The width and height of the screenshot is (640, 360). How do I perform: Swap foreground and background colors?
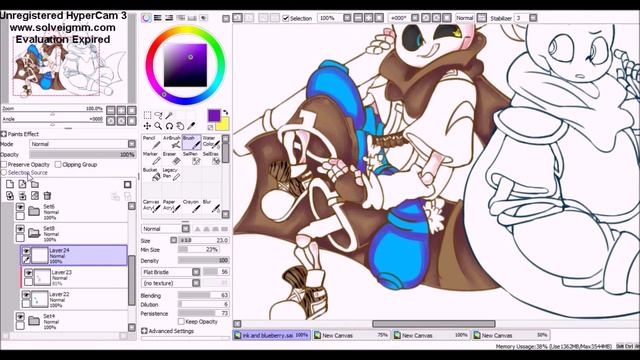(225, 112)
